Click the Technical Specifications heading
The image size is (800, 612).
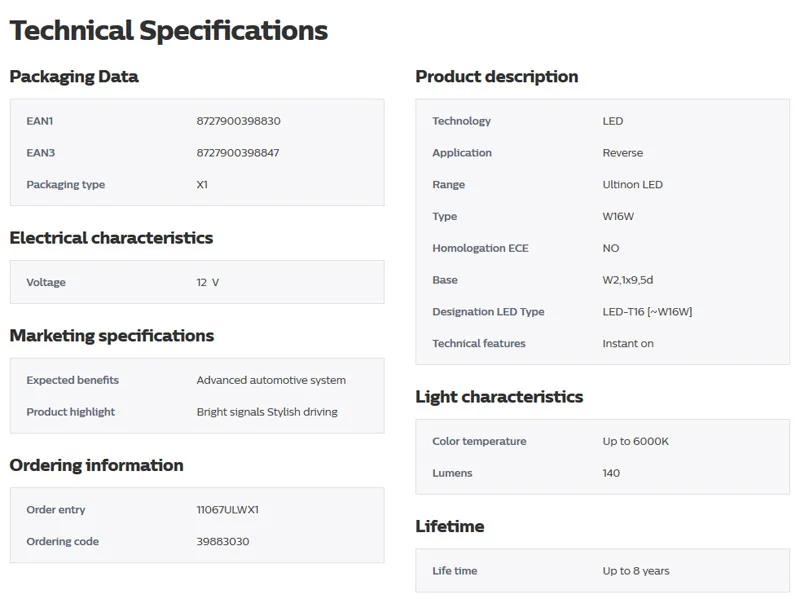[168, 31]
